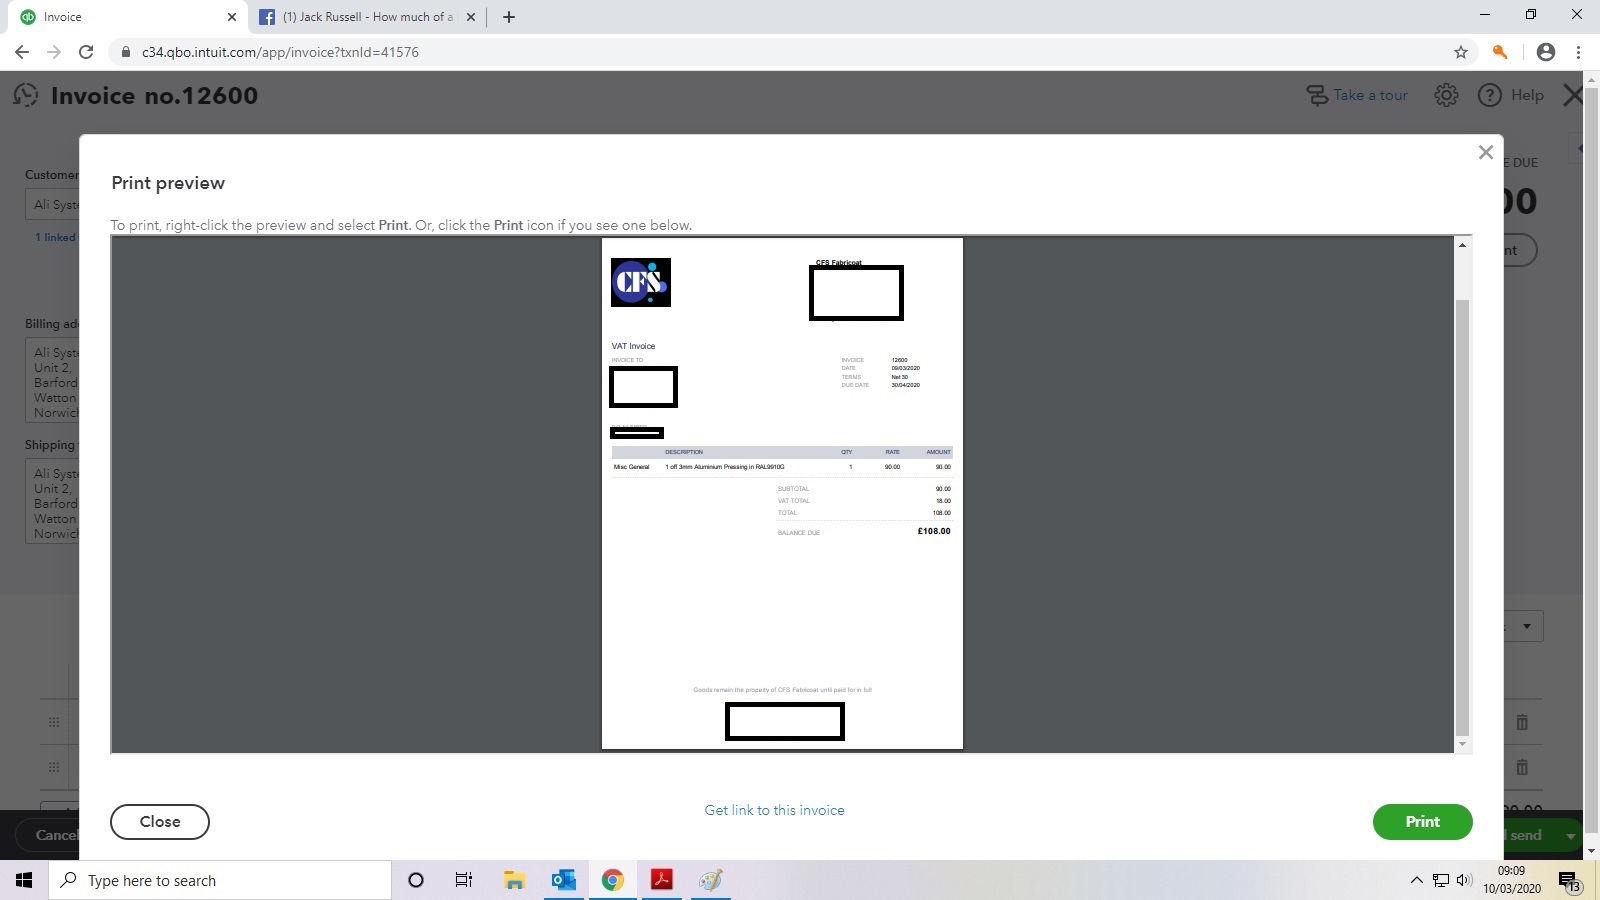Image resolution: width=1600 pixels, height=900 pixels.
Task: Click the key icon in the address bar
Action: [1499, 52]
